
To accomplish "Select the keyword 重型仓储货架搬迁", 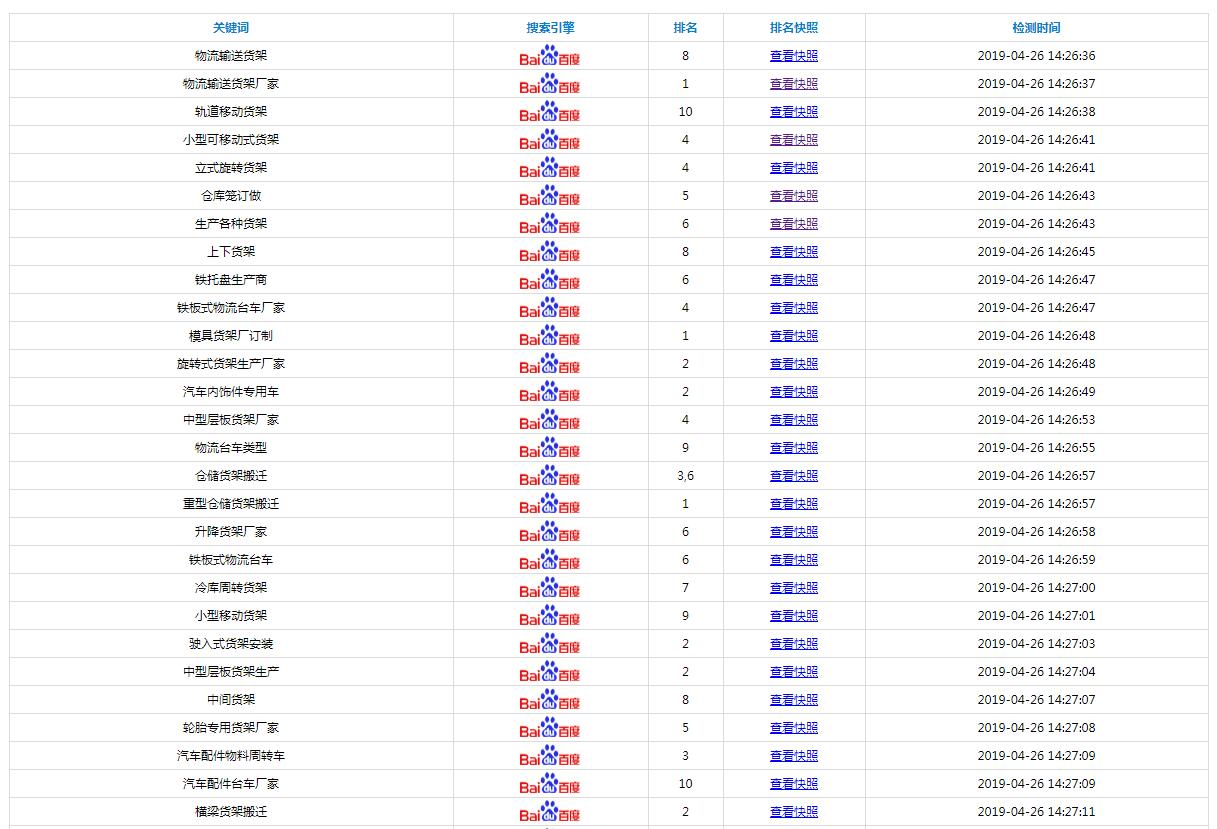I will pyautogui.click(x=231, y=504).
